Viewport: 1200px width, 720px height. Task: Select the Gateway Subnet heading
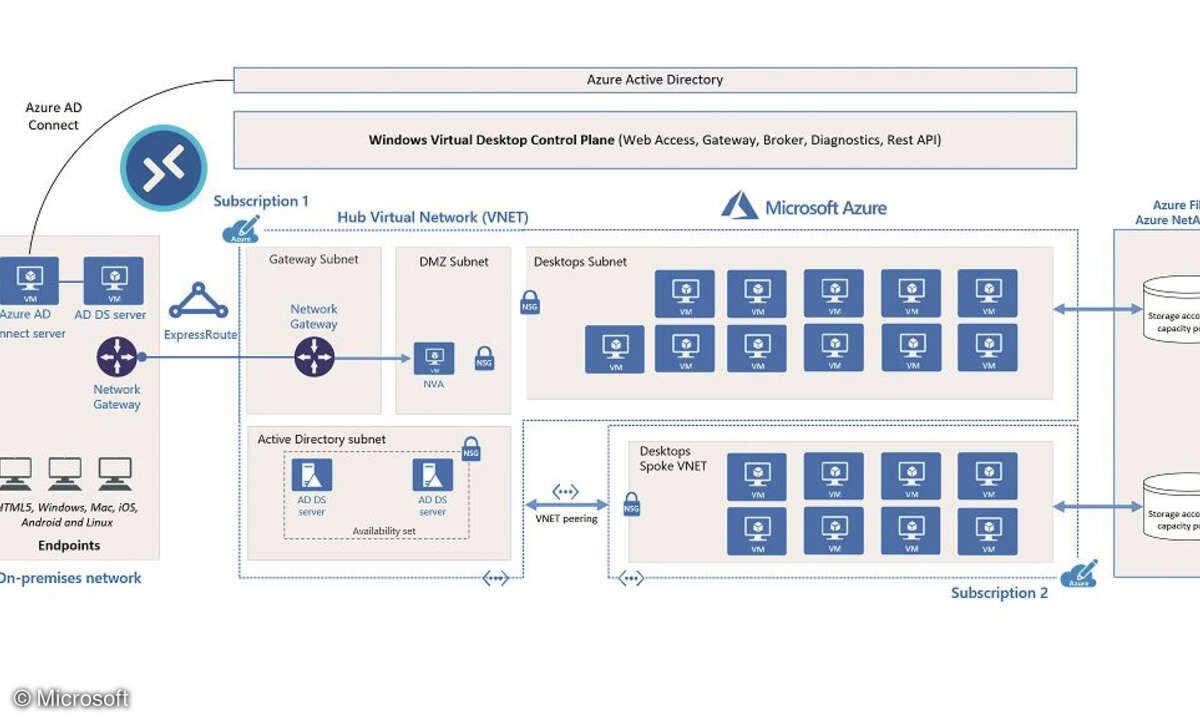[x=314, y=260]
